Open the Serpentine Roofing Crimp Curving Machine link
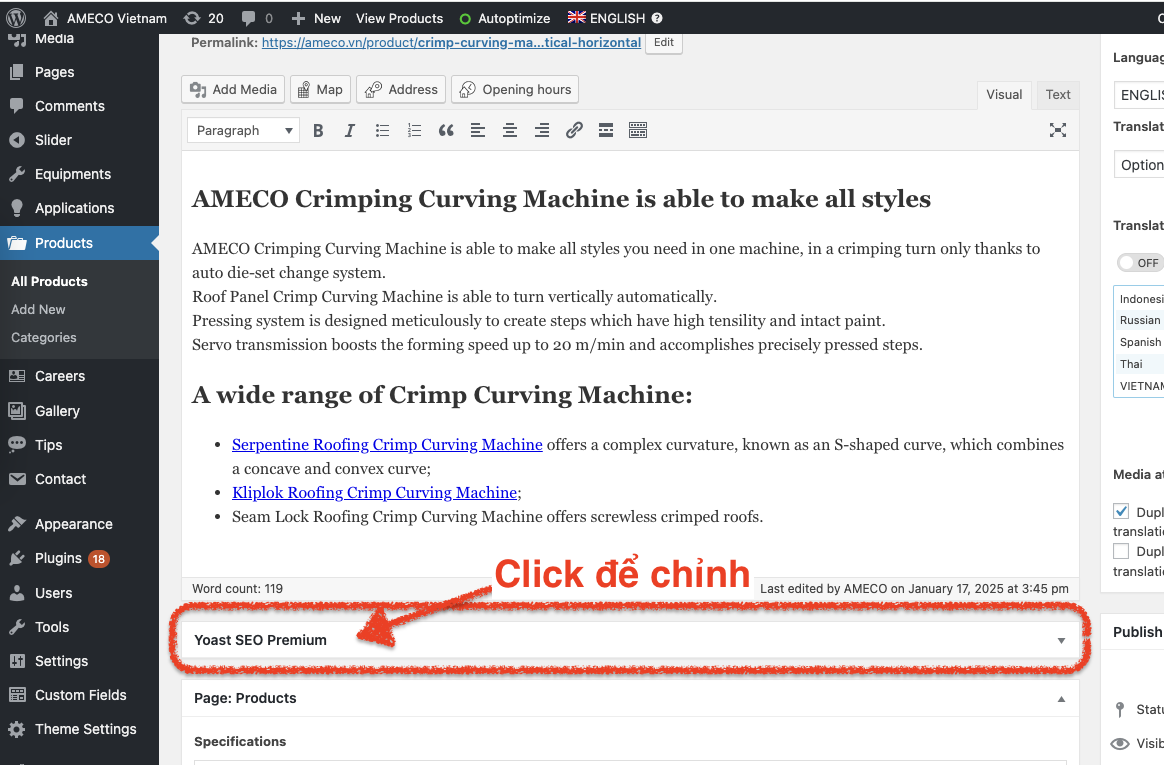 click(x=387, y=445)
